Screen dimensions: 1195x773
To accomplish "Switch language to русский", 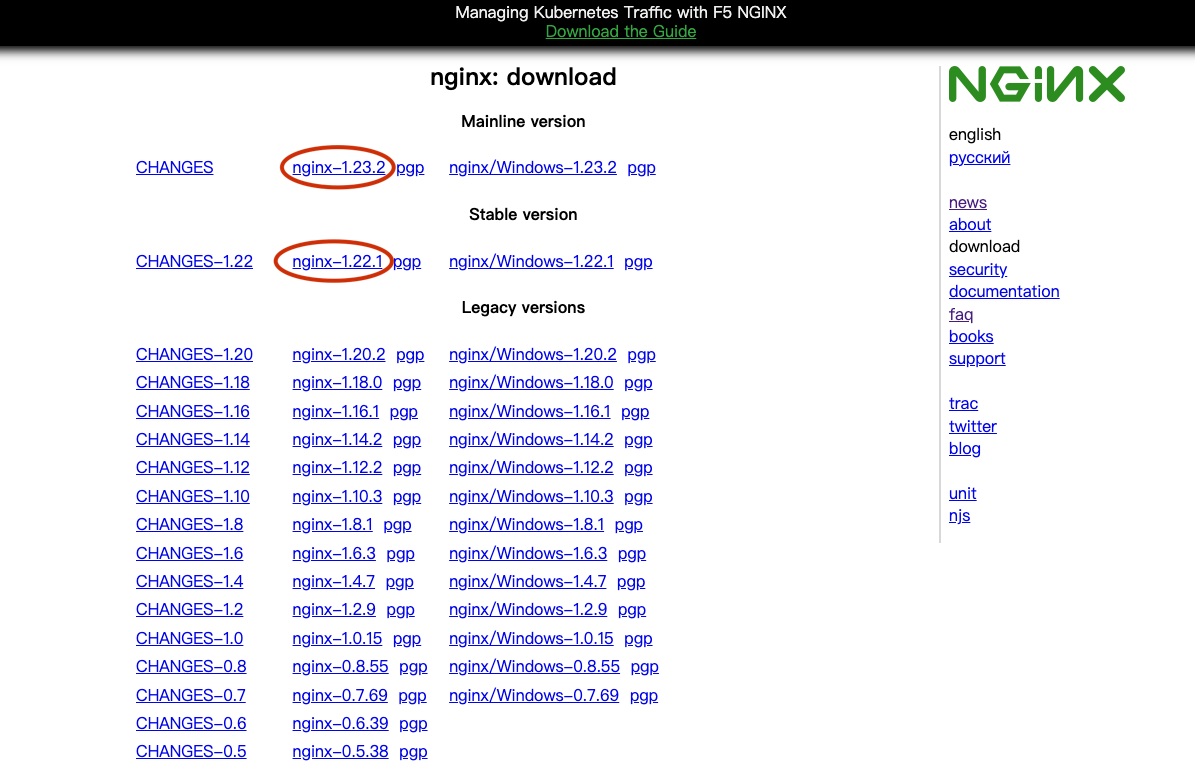I will pos(979,158).
